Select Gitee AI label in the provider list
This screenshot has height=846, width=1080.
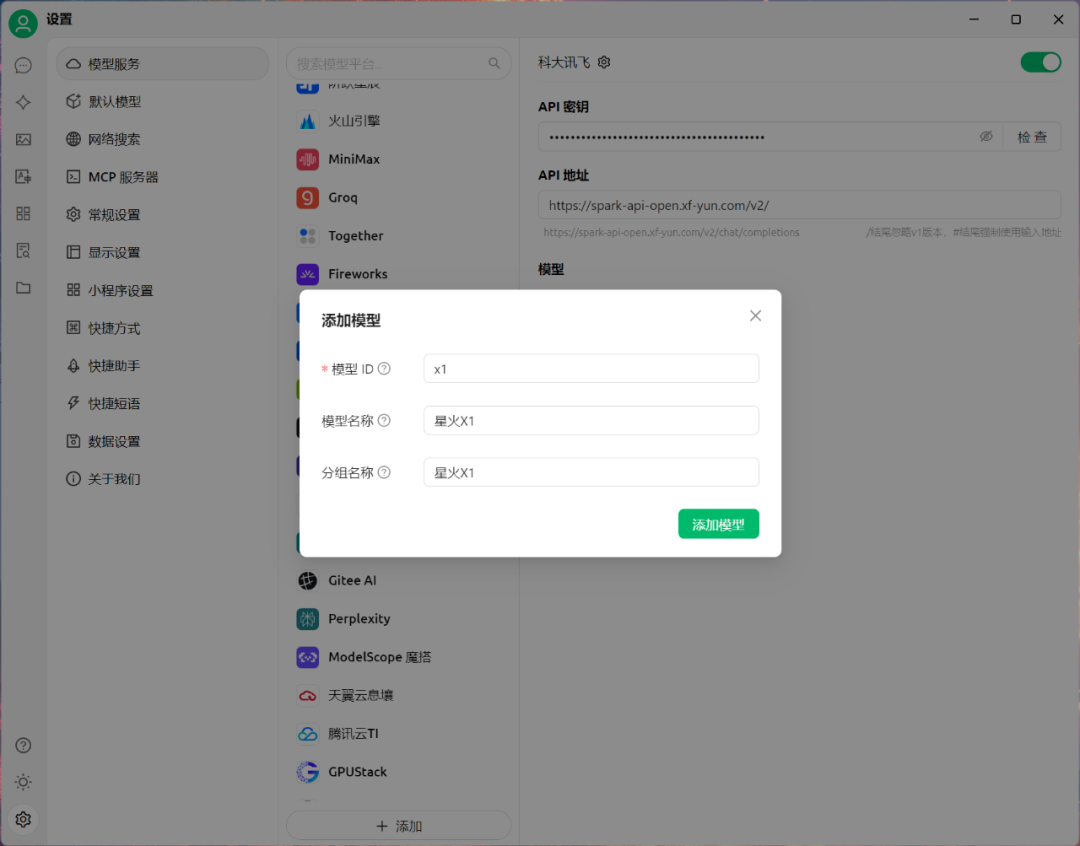pyautogui.click(x=352, y=581)
